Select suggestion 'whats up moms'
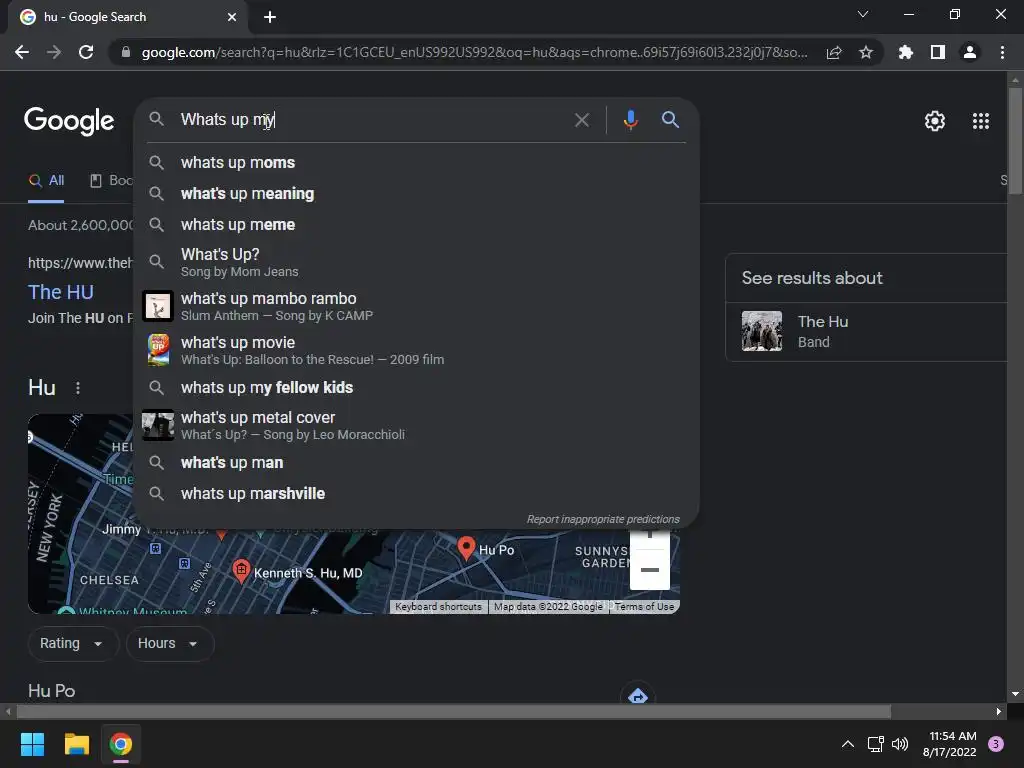The width and height of the screenshot is (1024, 768). (416, 163)
